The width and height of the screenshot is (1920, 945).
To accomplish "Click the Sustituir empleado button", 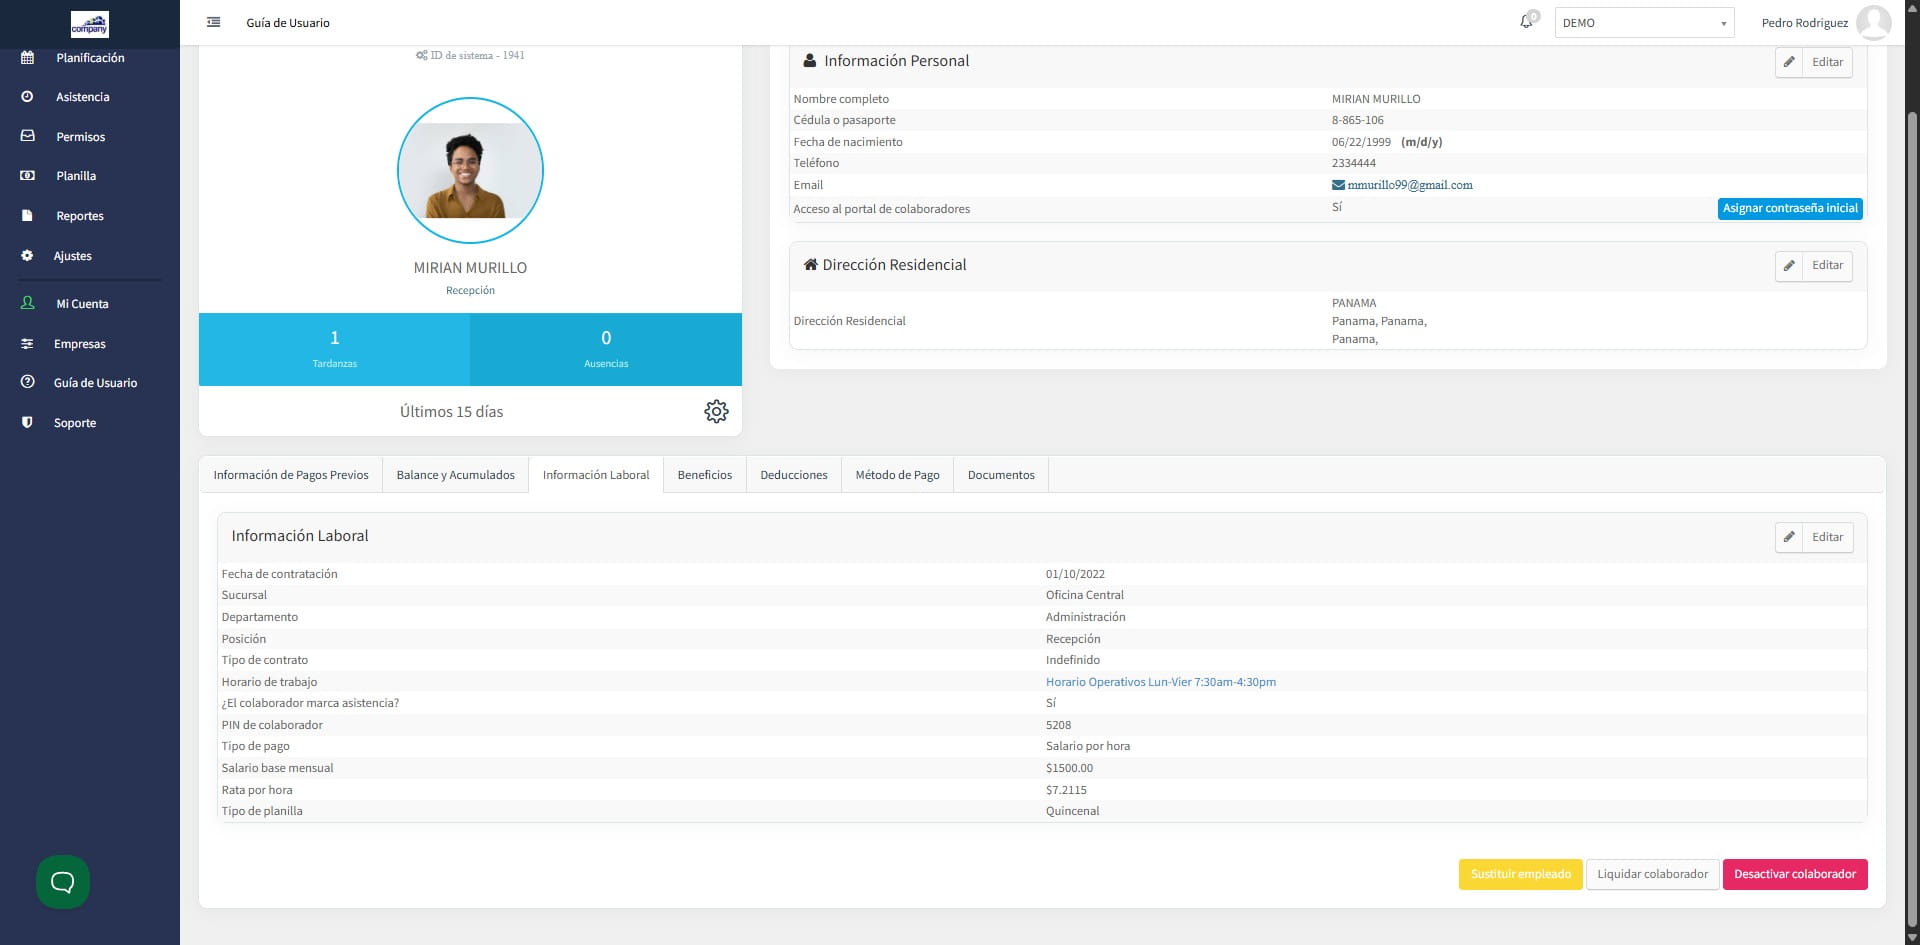I will (1520, 874).
